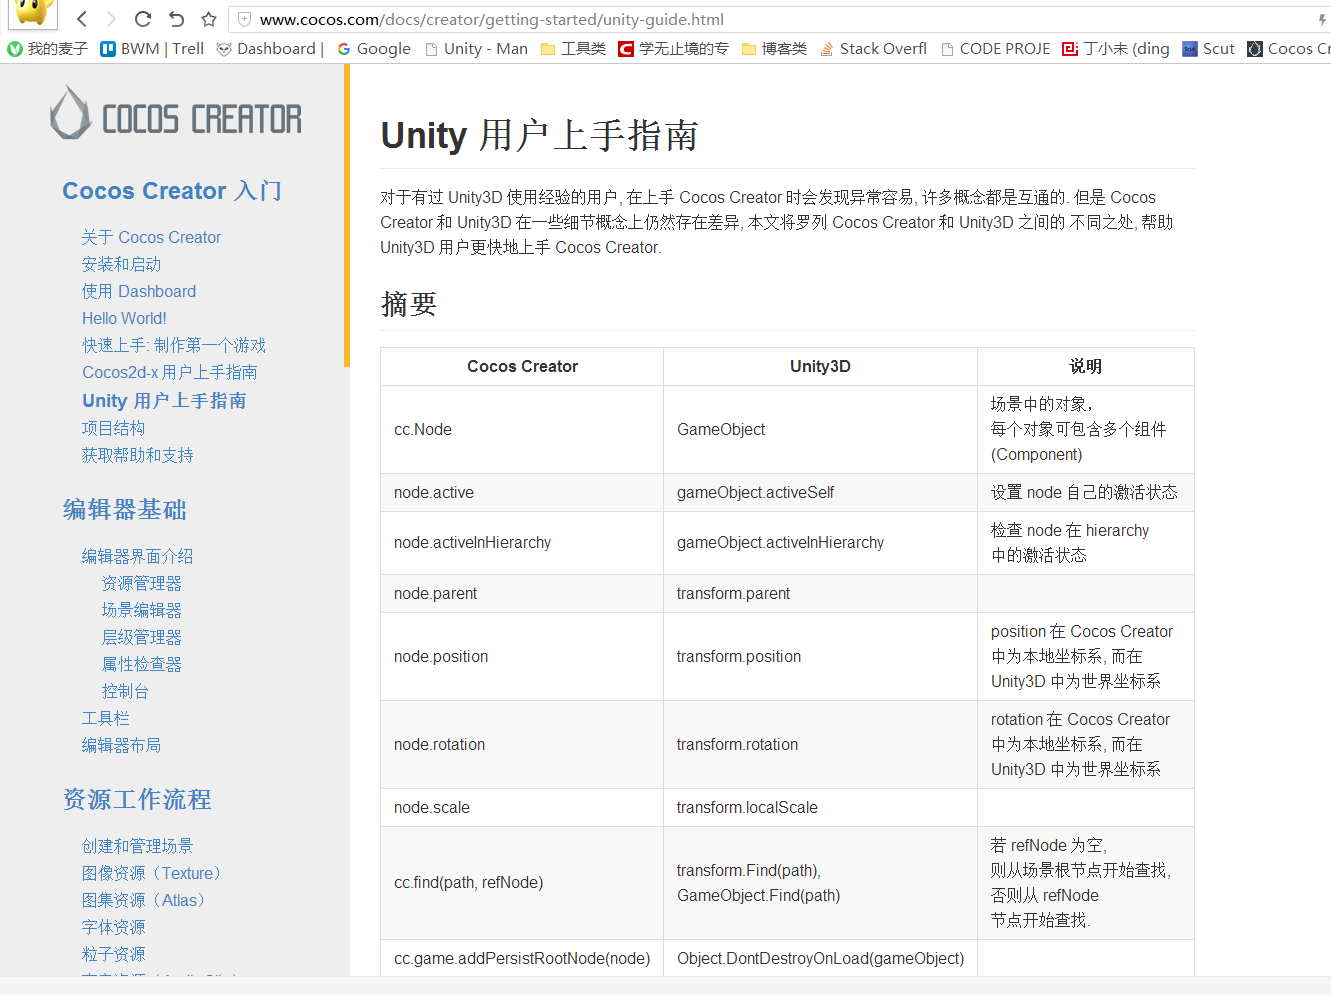Open the 我的麦子 bookmark
Viewport: 1331px width, 995px height.
pos(48,49)
